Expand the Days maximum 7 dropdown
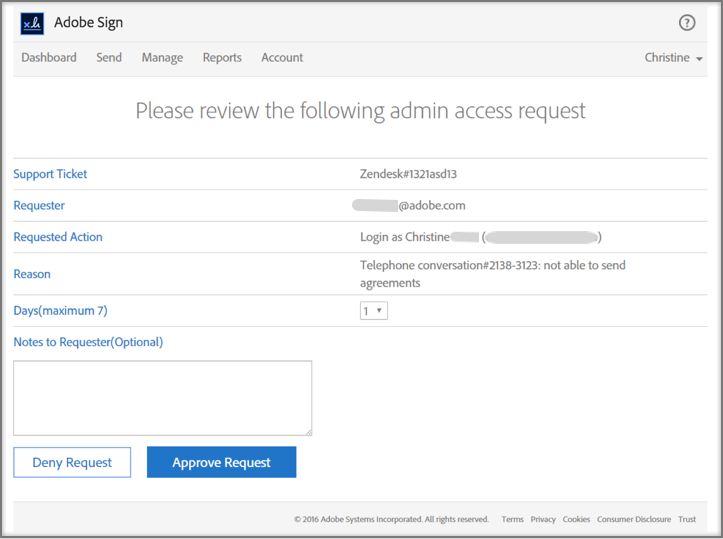 coord(373,311)
